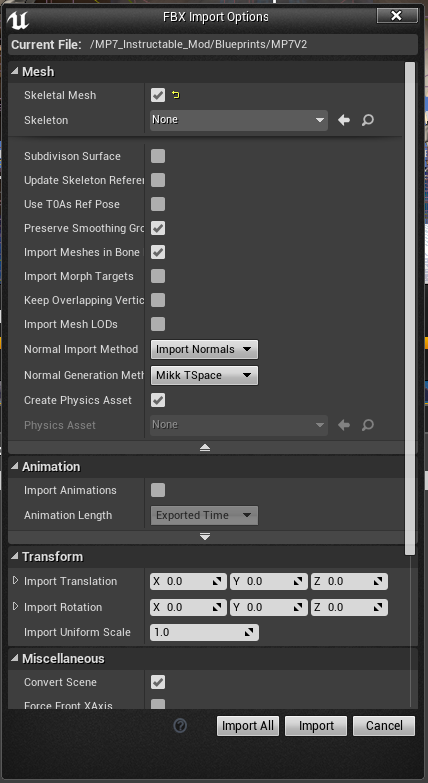Use selected asset arrow for Skeleton

(344, 120)
